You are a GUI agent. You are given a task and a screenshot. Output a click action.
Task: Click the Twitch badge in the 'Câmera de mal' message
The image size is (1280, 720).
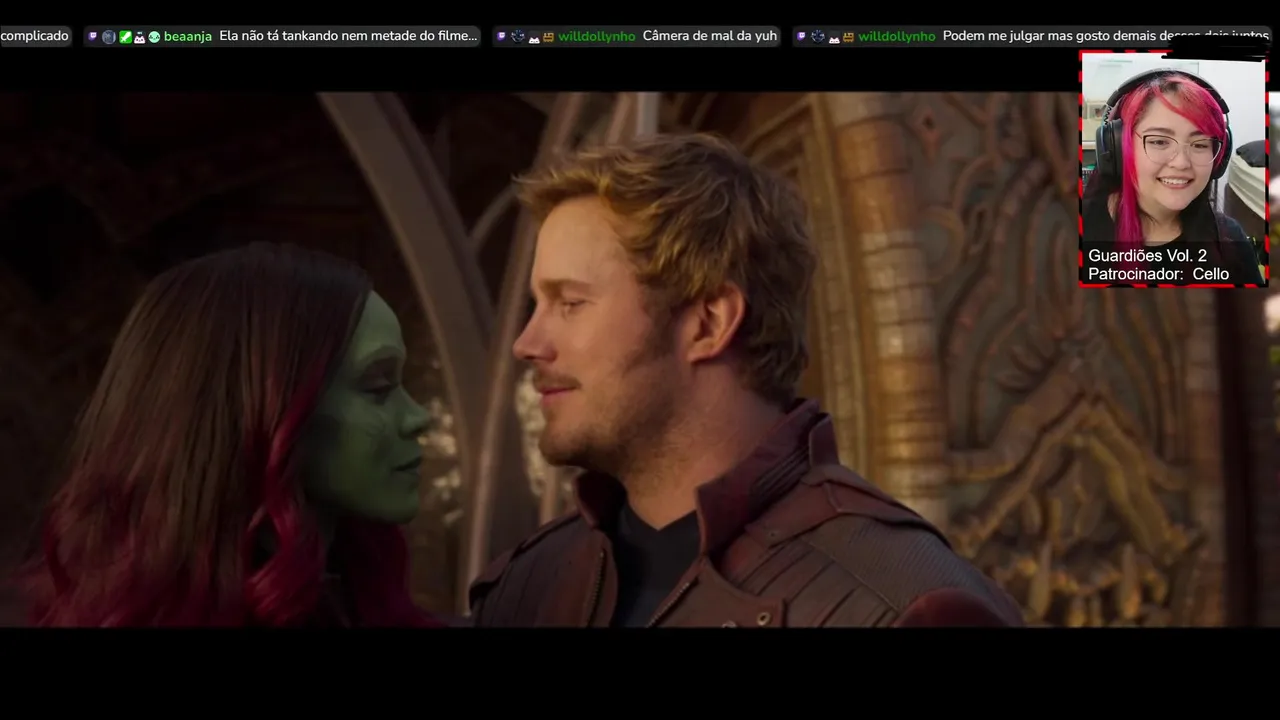502,36
